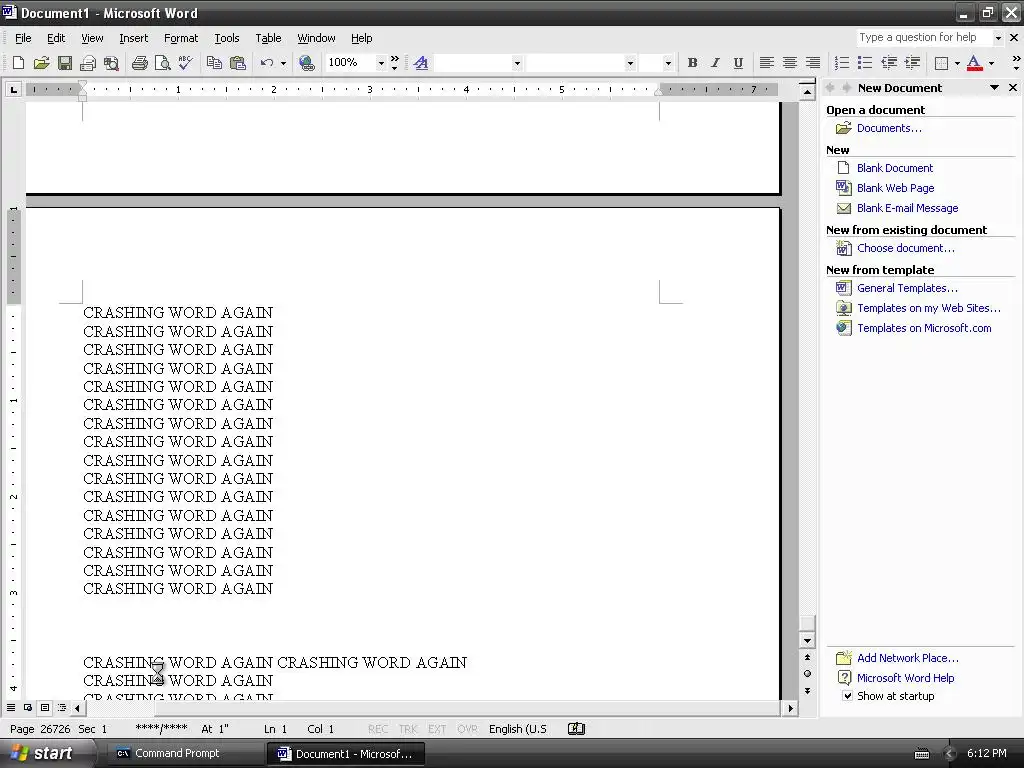Image resolution: width=1024 pixels, height=768 pixels.
Task: Undo the last action
Action: click(x=266, y=63)
